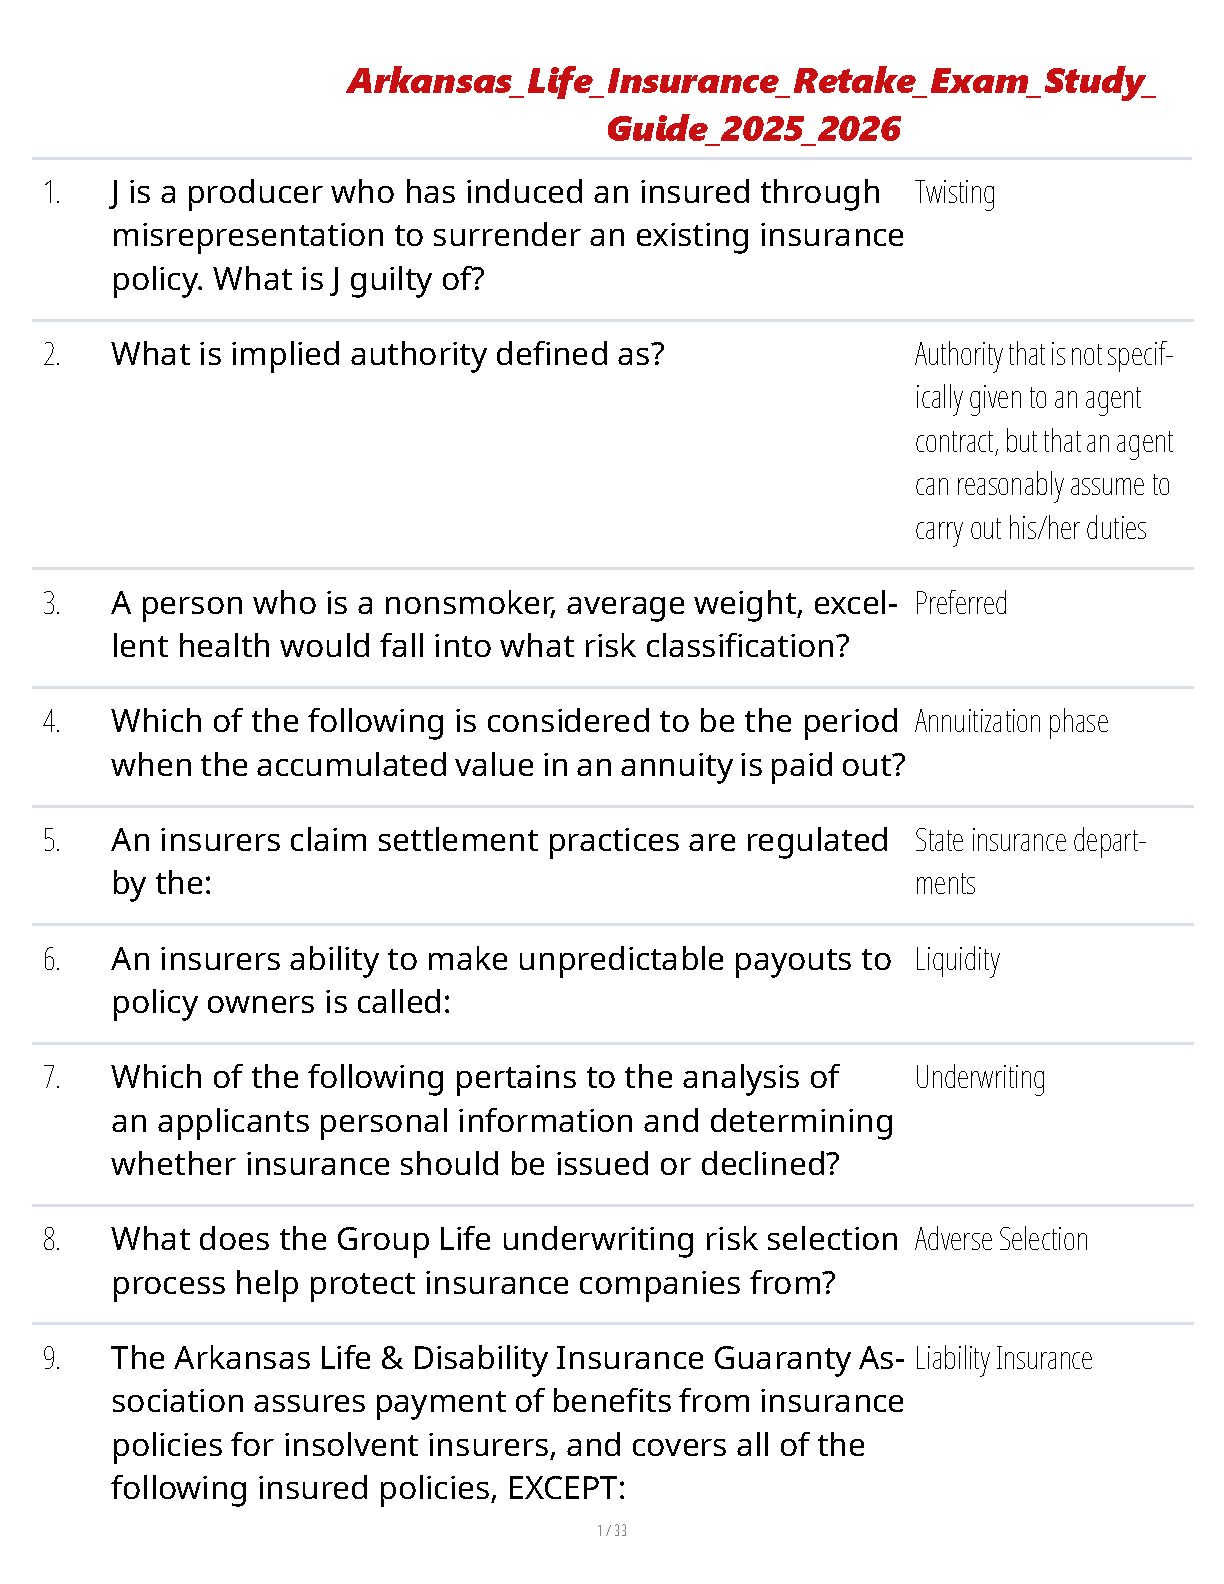
Task: Click the answer "Twisting"
Action: pyautogui.click(x=954, y=193)
